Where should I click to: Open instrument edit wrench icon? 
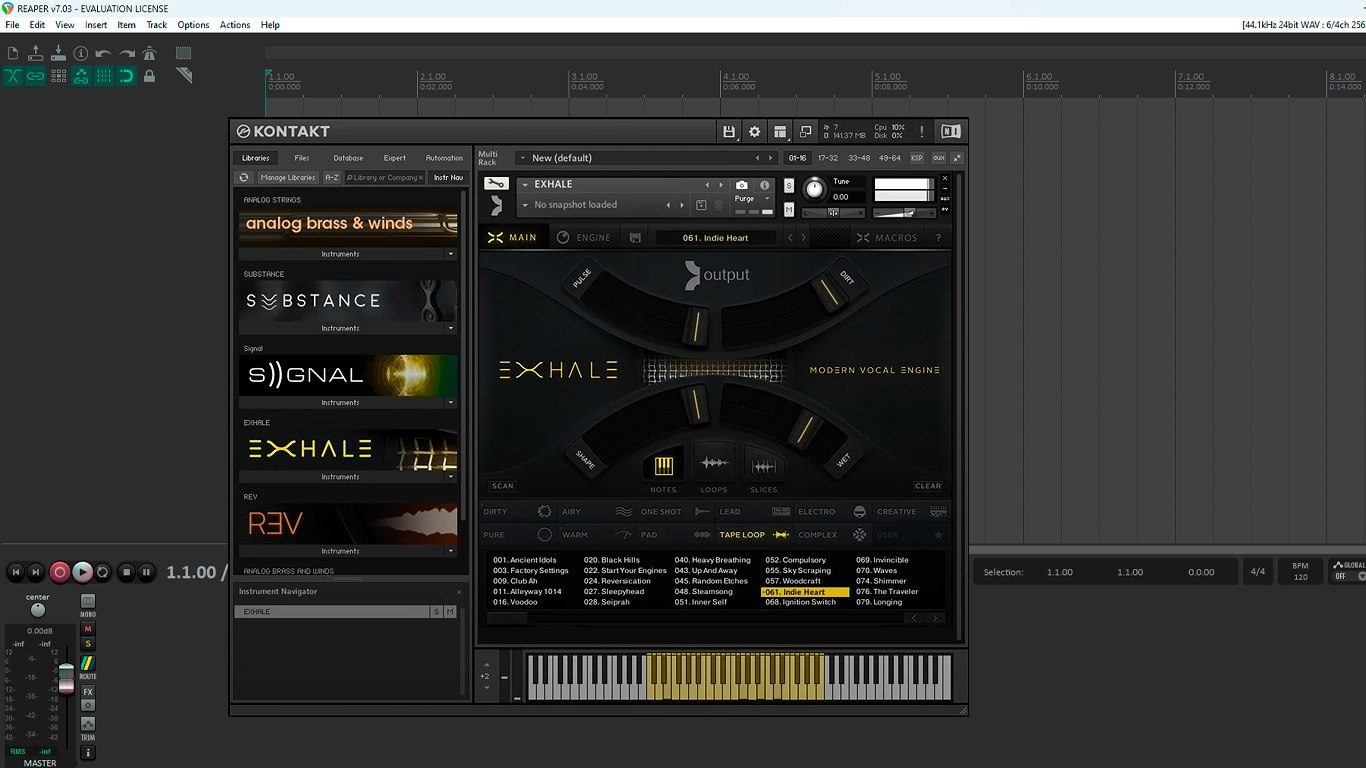[x=497, y=184]
